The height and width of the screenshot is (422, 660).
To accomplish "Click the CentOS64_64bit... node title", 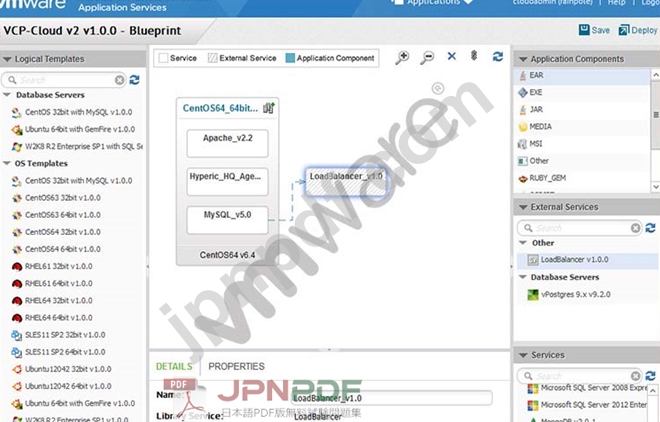I will click(x=220, y=108).
